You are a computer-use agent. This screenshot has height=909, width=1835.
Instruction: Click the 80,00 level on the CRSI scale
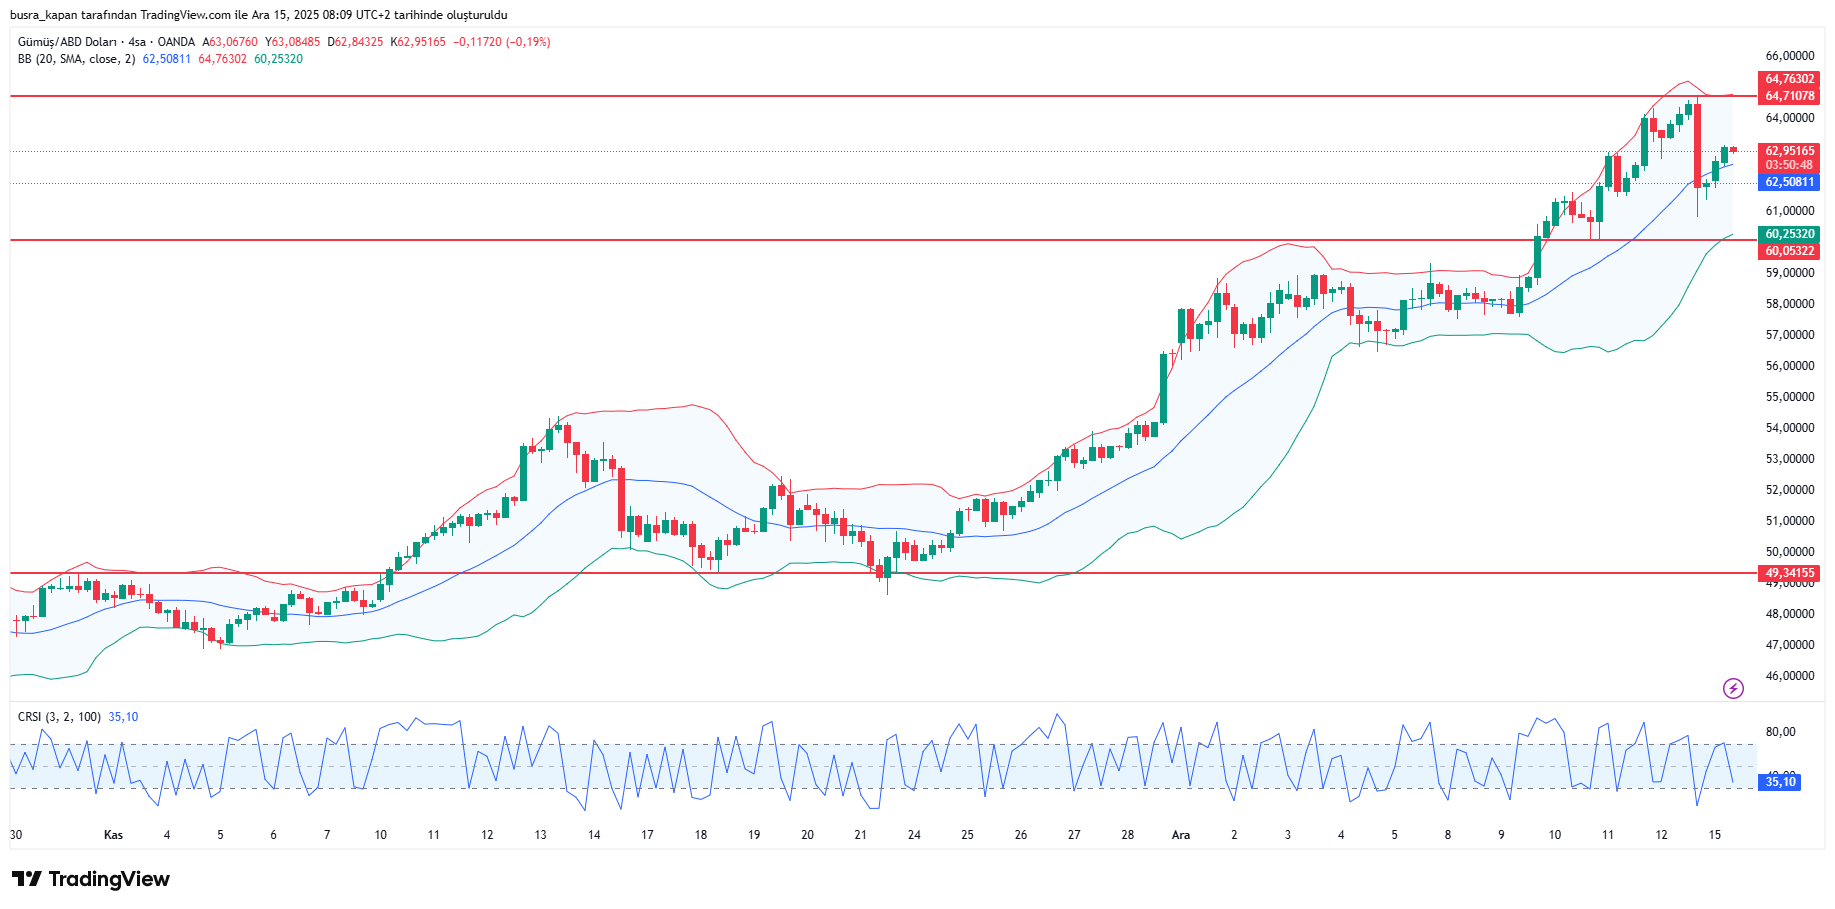coord(1780,732)
